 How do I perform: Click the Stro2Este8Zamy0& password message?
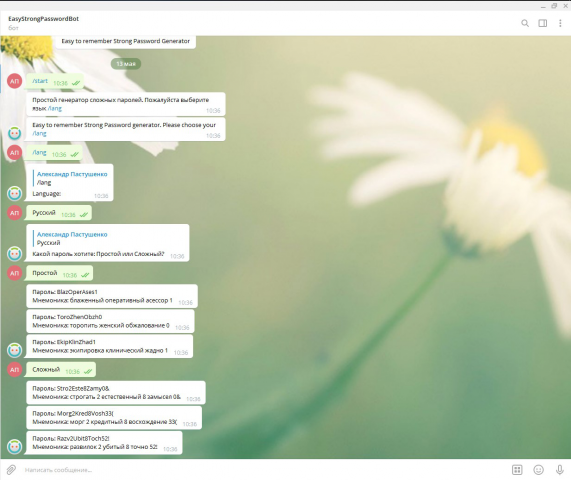point(116,393)
